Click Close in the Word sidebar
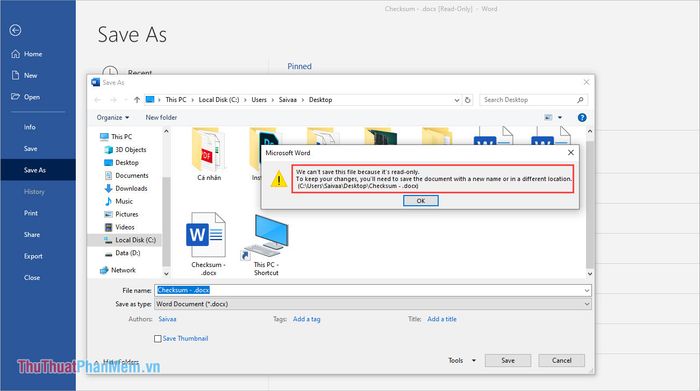 point(32,278)
